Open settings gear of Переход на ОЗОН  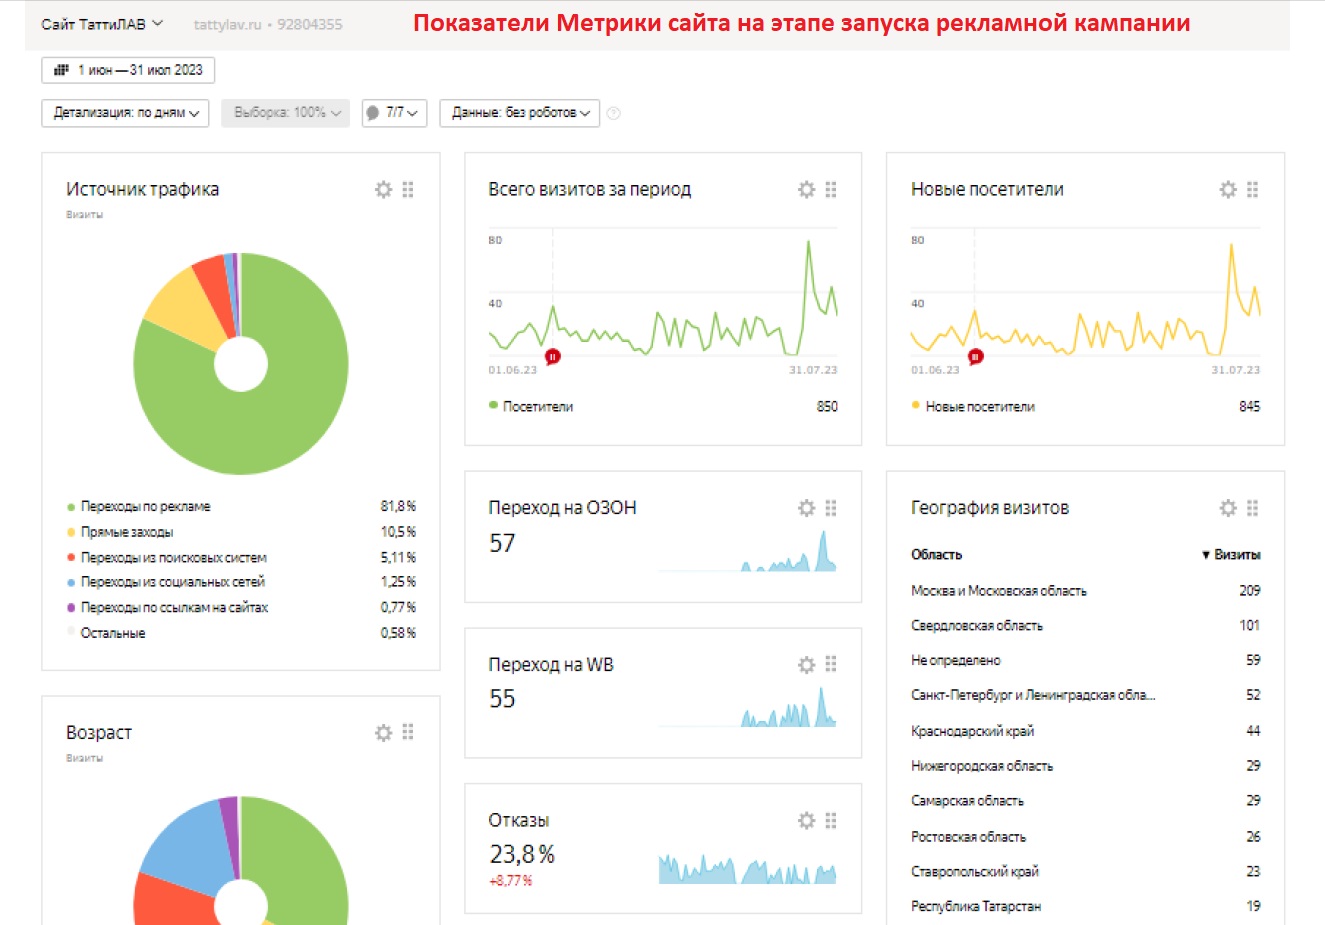(x=806, y=508)
